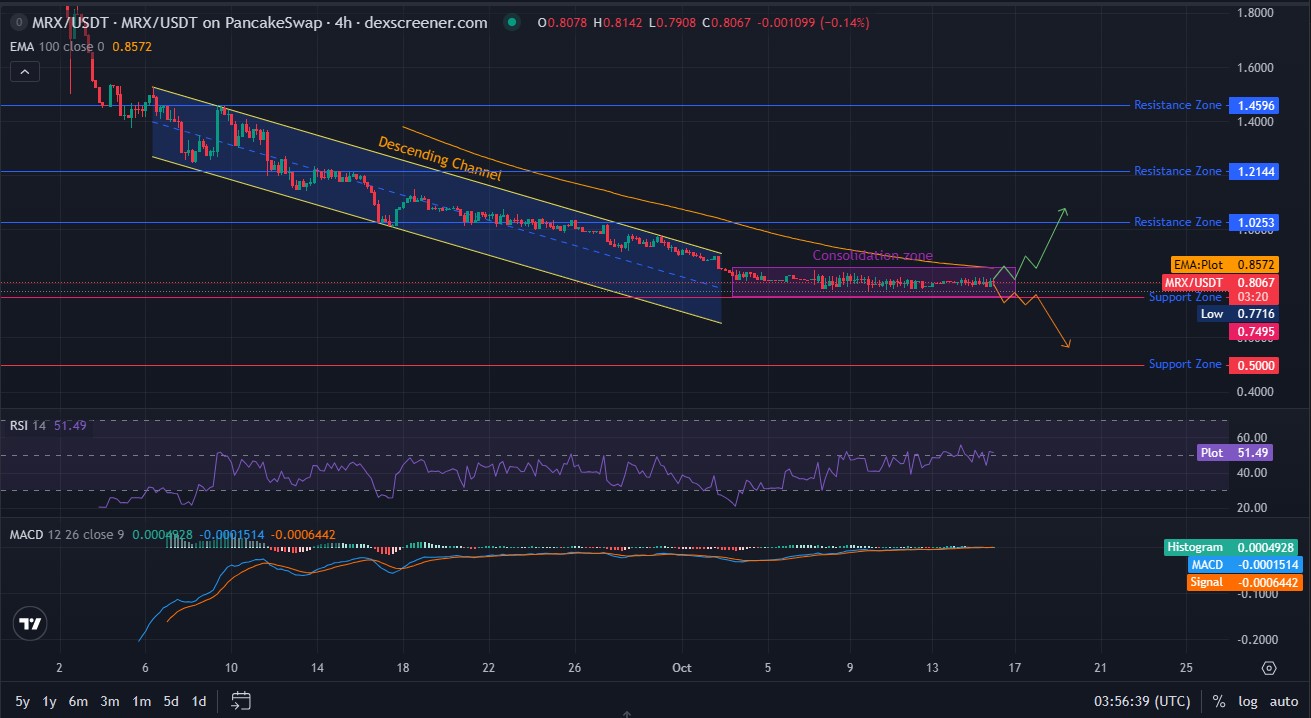
Task: Set time range to 1d
Action: 199,701
